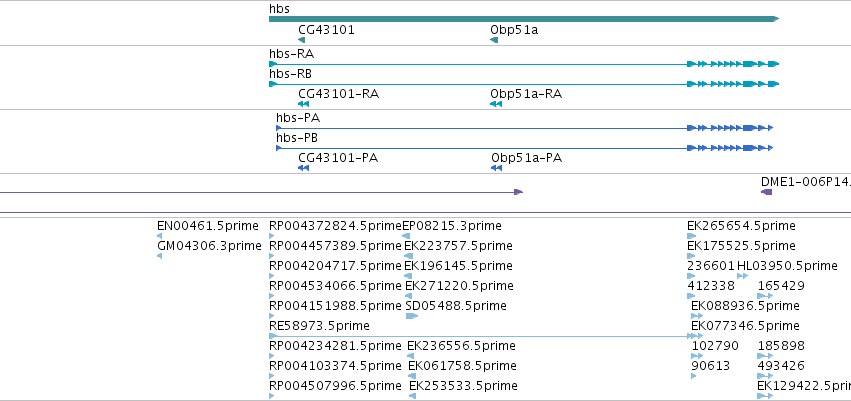Click the EK265654.5prime EST label
This screenshot has width=851, height=401.
tap(741, 226)
